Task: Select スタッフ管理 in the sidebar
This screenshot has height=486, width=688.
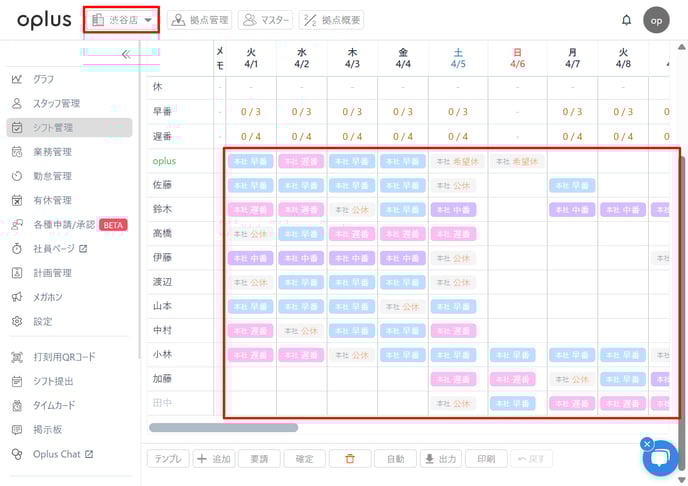Action: [56, 103]
